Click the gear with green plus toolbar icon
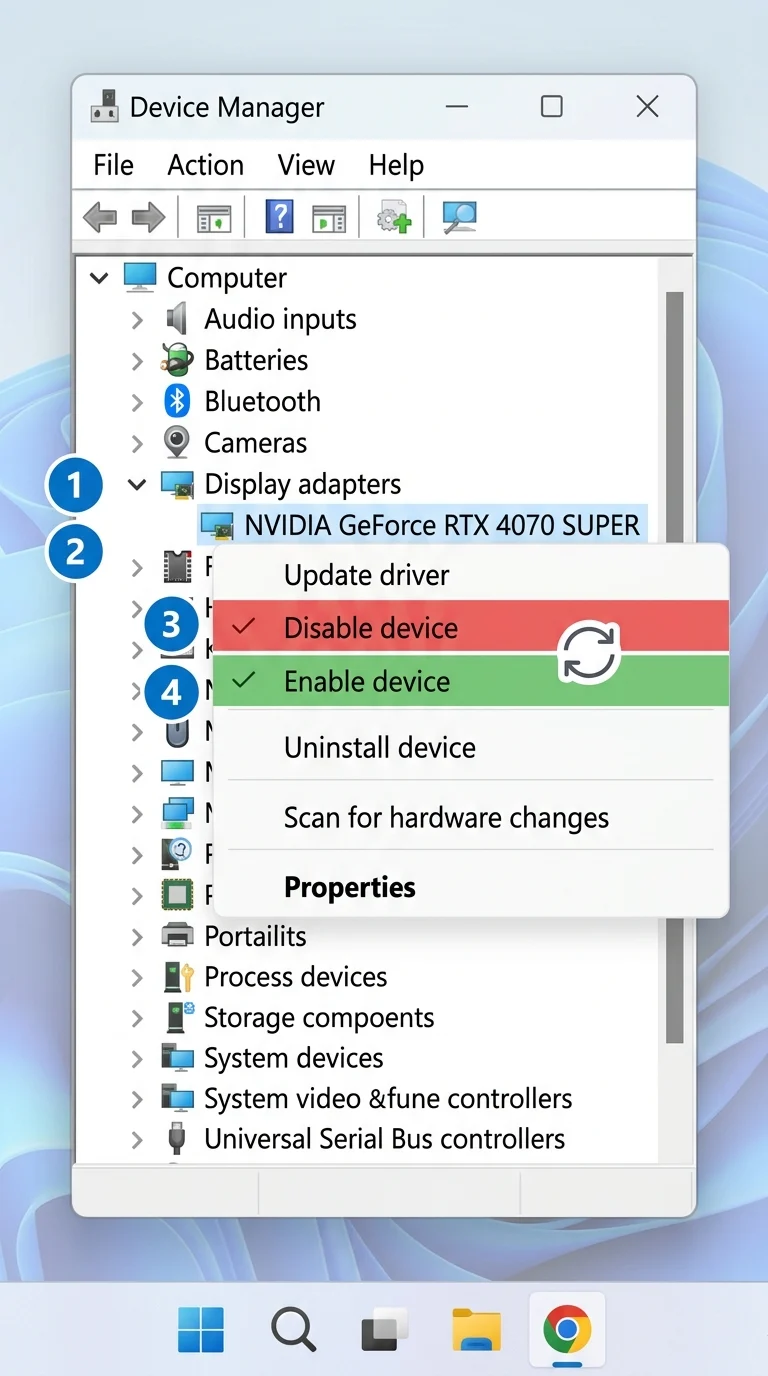This screenshot has width=768, height=1376. pyautogui.click(x=393, y=216)
